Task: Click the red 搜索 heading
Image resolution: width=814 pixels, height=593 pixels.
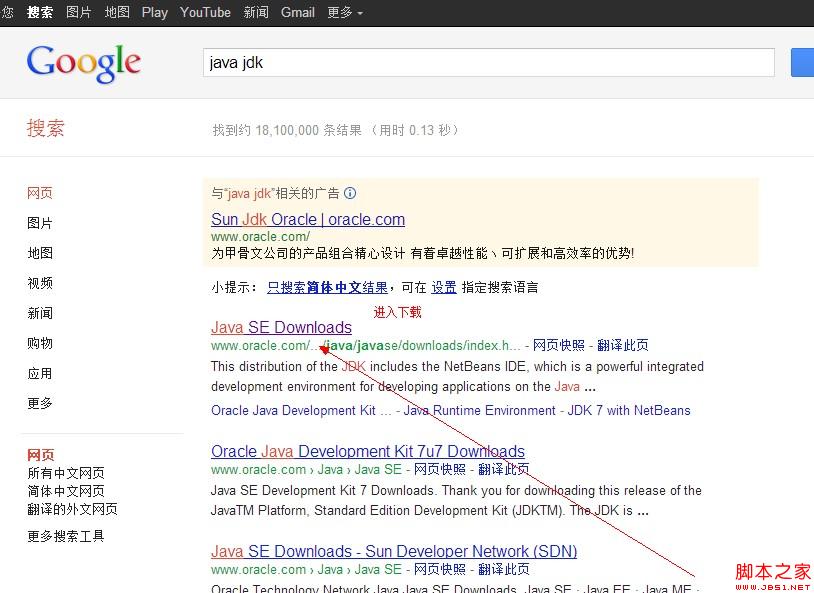Action: pyautogui.click(x=46, y=128)
